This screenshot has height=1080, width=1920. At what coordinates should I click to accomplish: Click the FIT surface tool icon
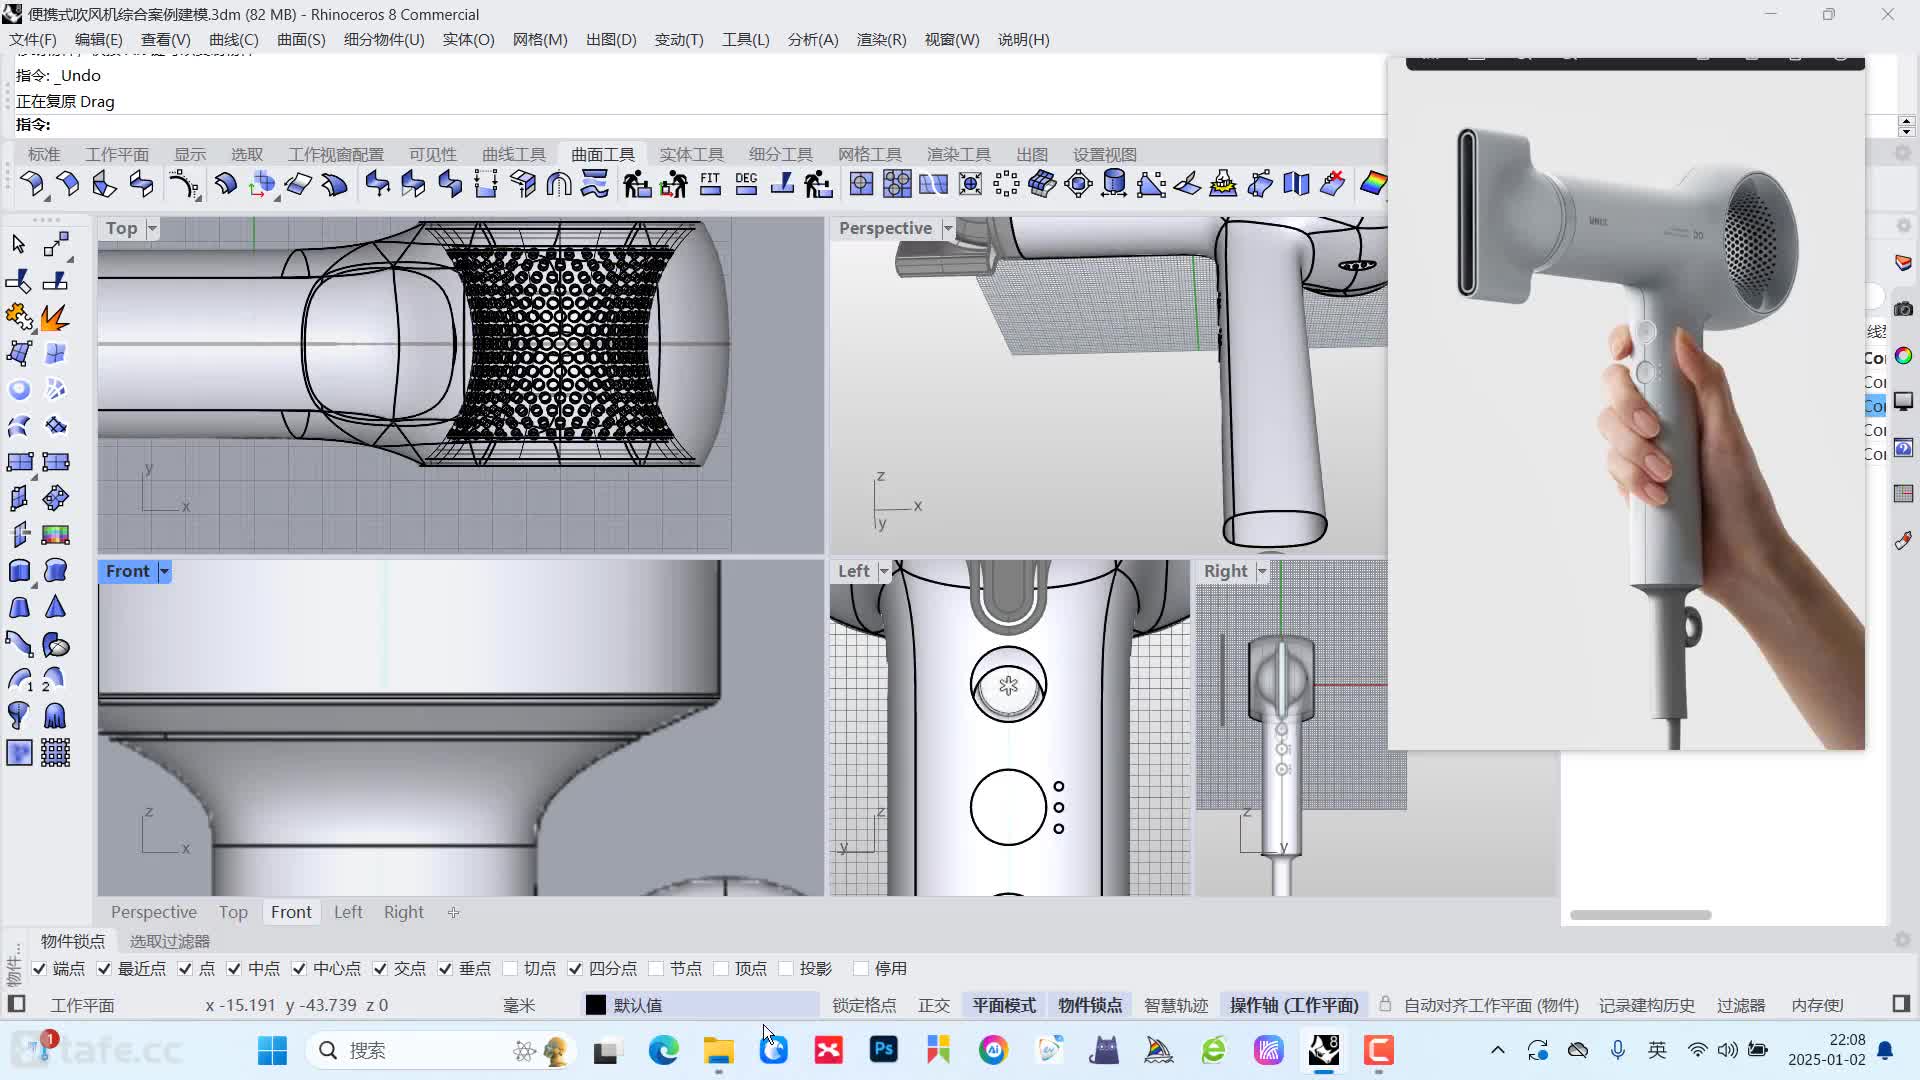(710, 184)
